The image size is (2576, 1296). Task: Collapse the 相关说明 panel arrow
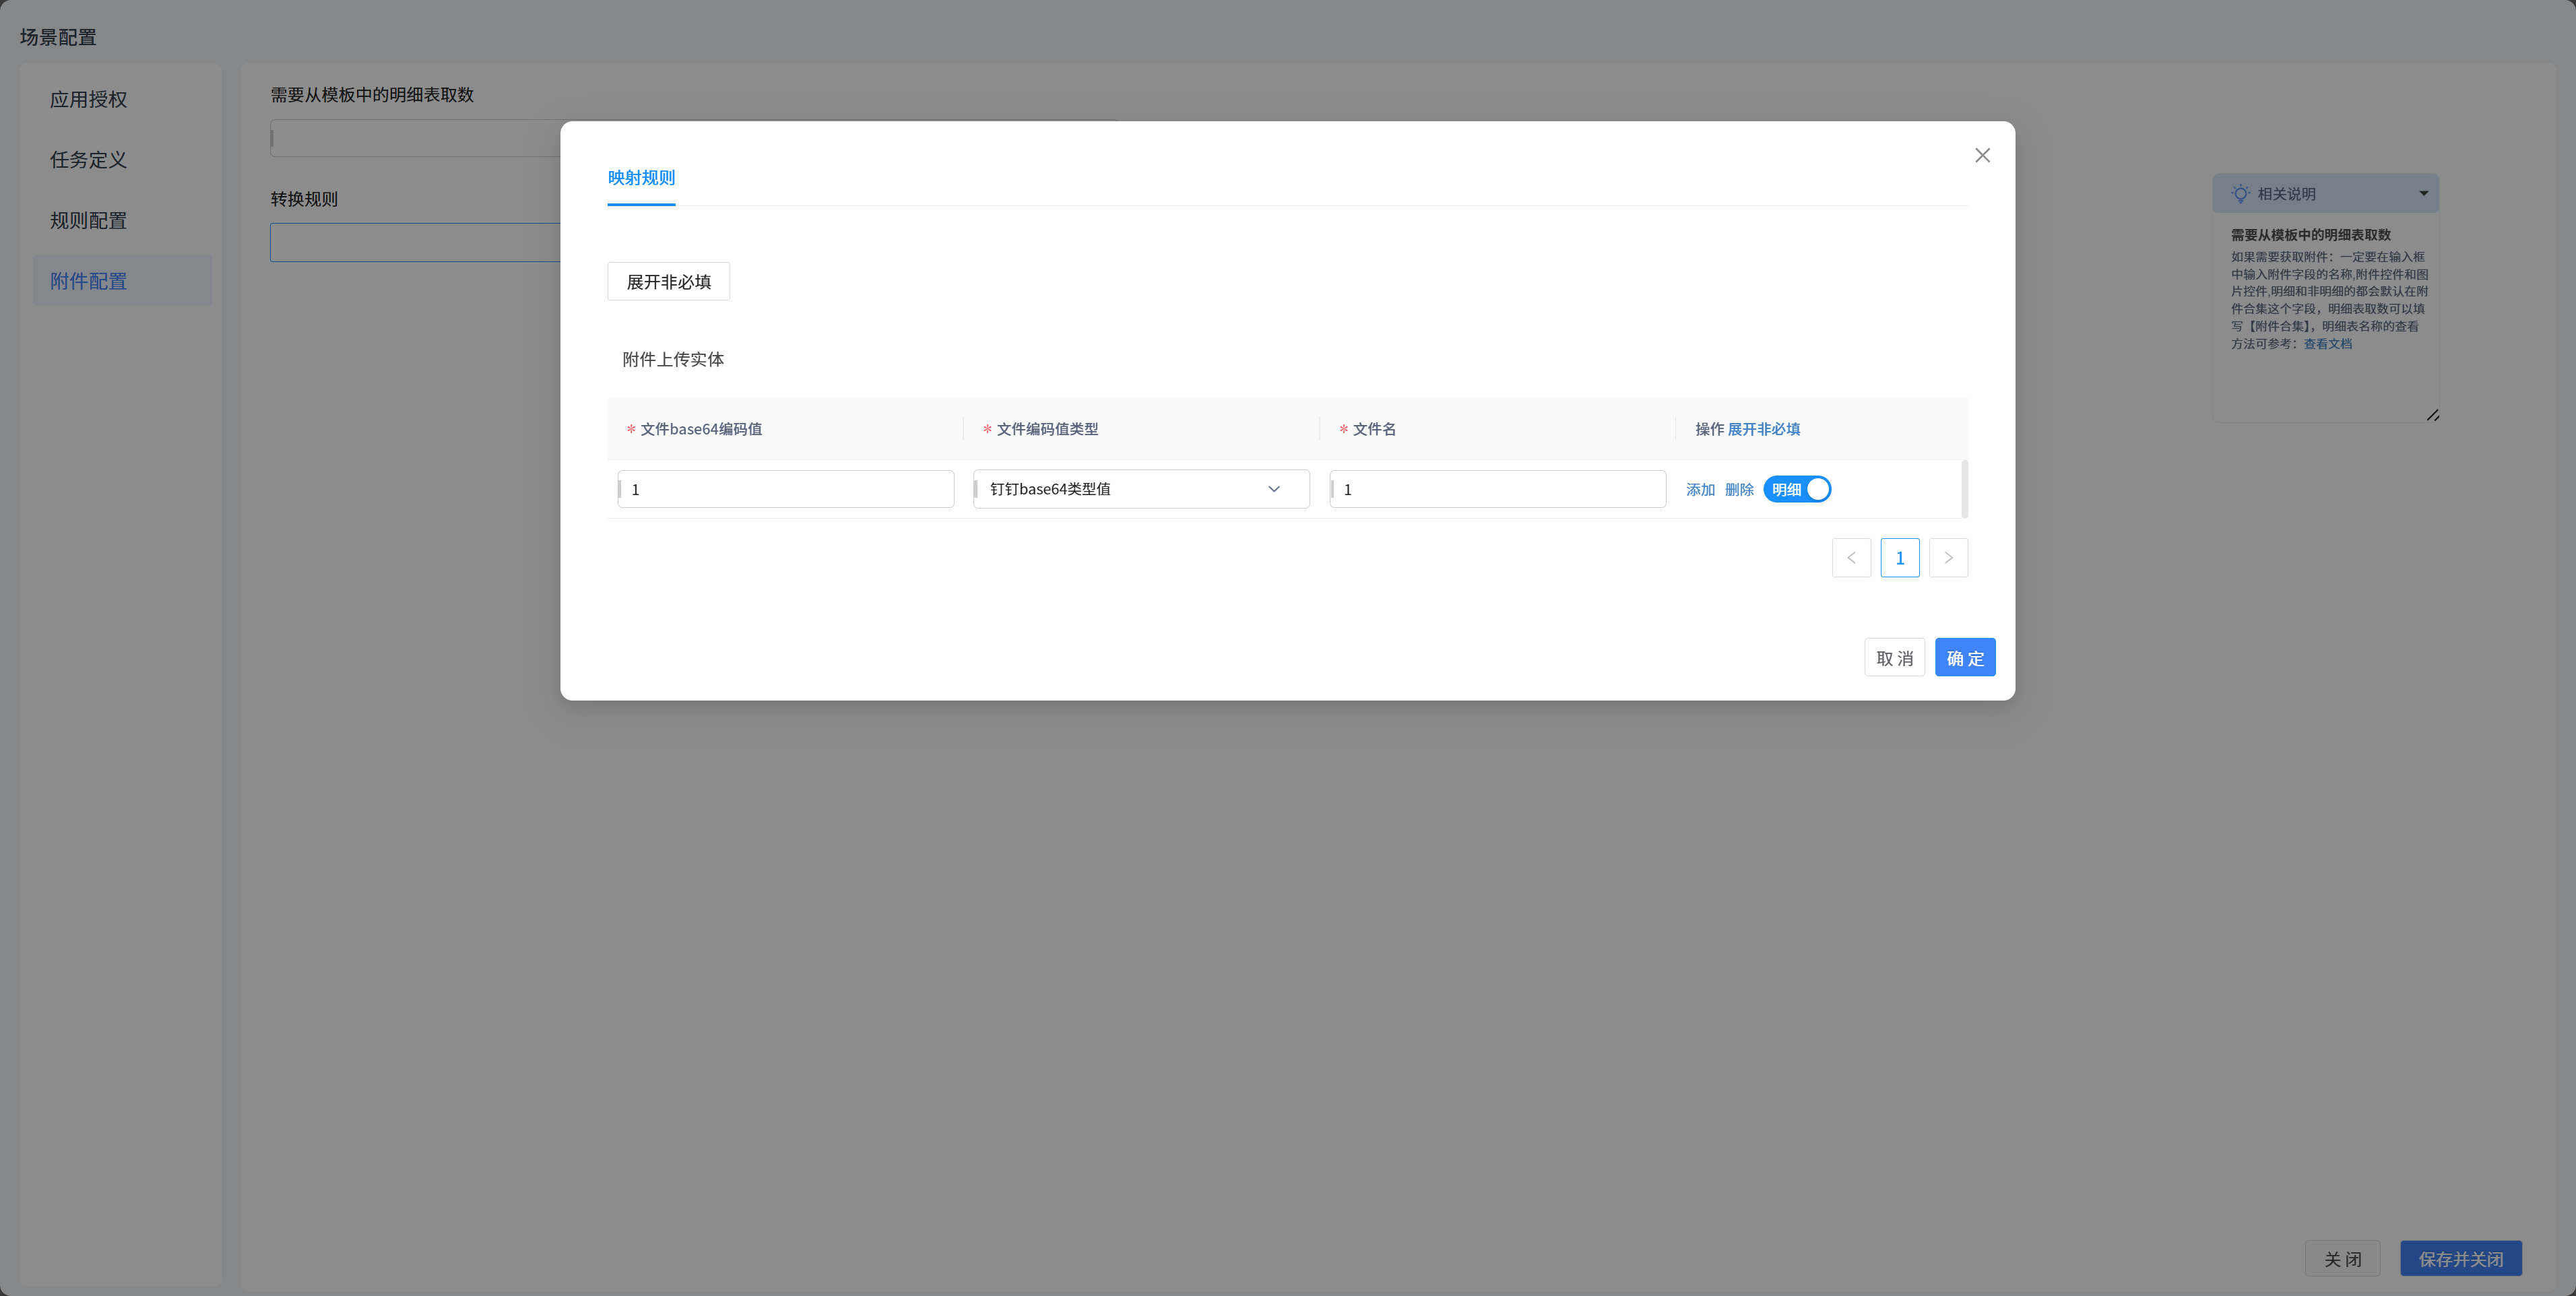tap(2423, 193)
